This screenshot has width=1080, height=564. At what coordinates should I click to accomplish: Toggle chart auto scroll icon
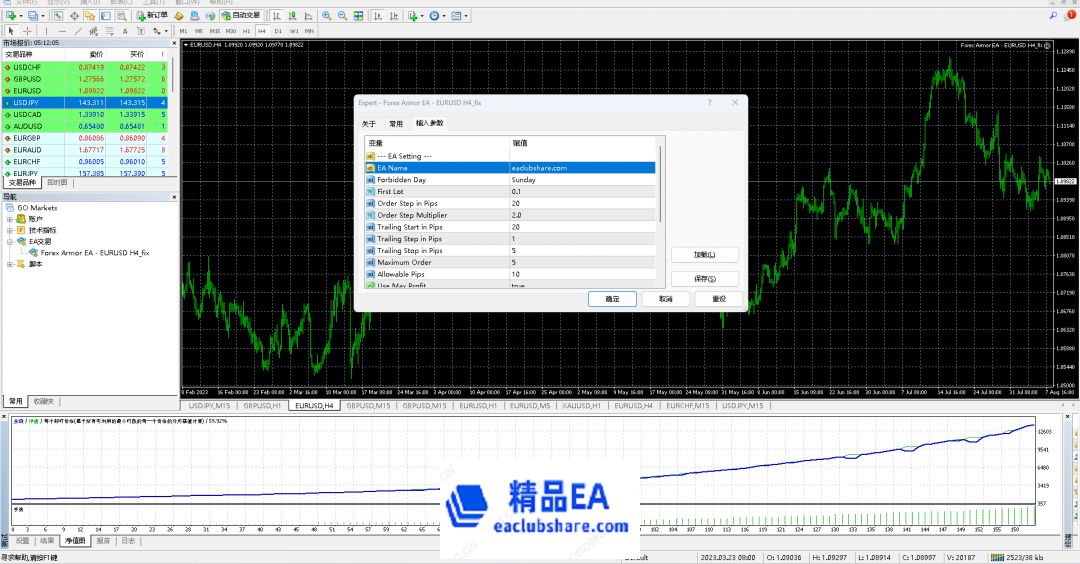377,16
